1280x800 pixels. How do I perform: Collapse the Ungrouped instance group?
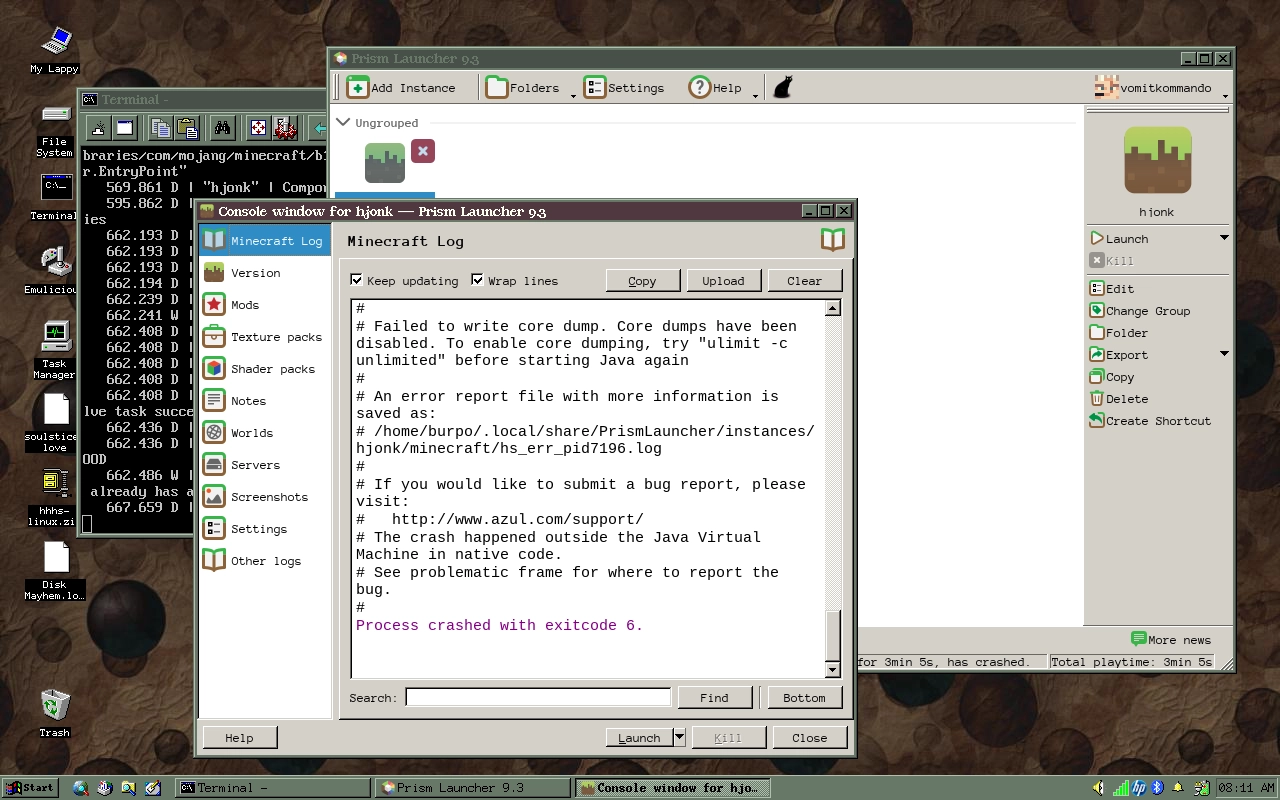pyautogui.click(x=343, y=122)
